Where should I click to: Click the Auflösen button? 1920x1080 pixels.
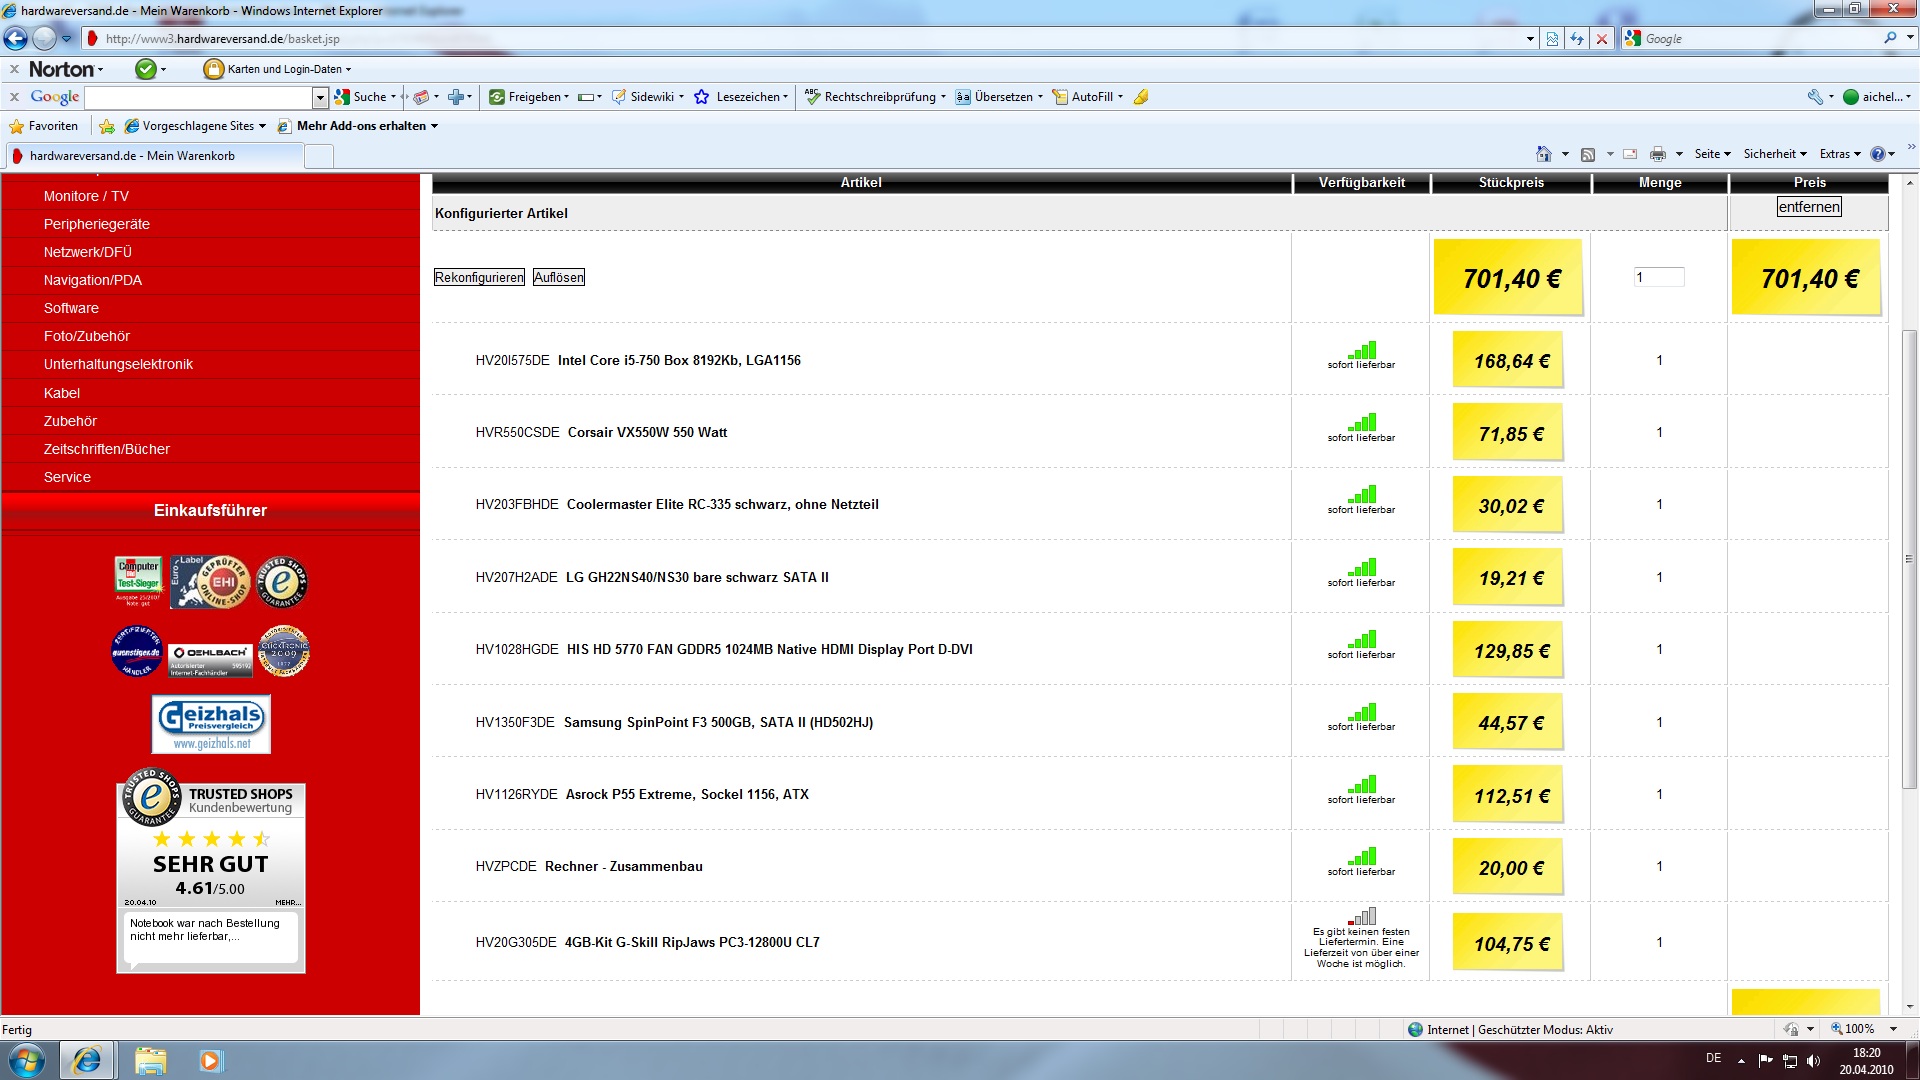pyautogui.click(x=558, y=277)
